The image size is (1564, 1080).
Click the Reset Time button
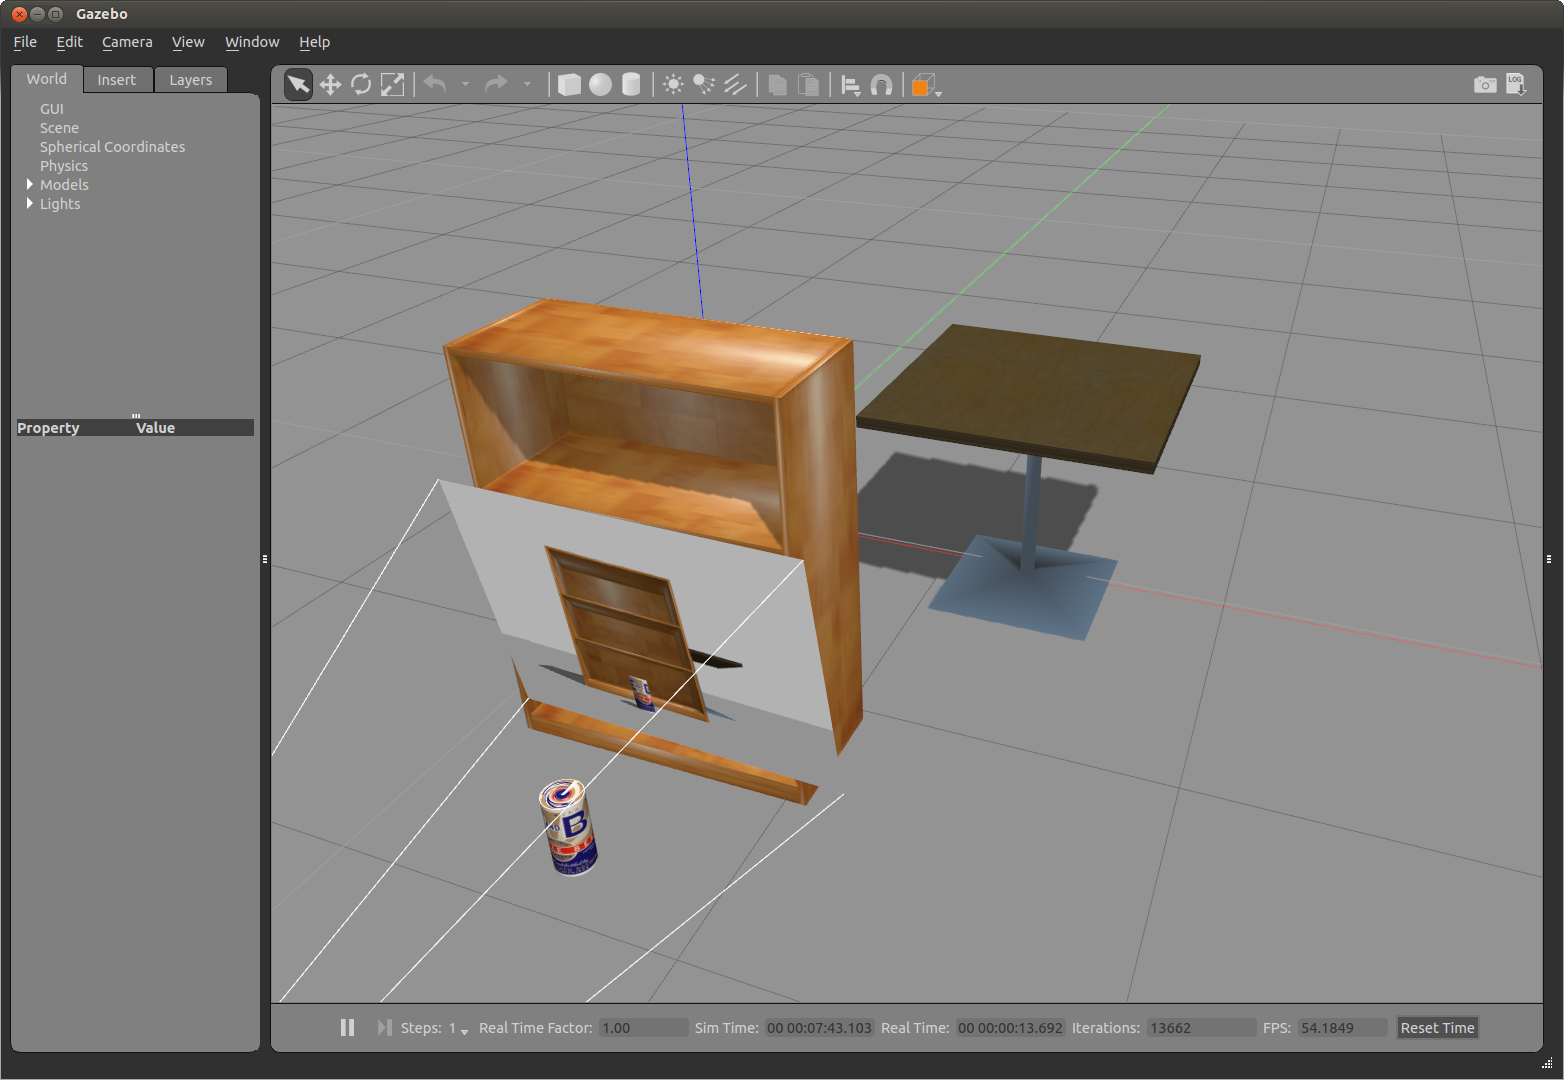1437,1028
